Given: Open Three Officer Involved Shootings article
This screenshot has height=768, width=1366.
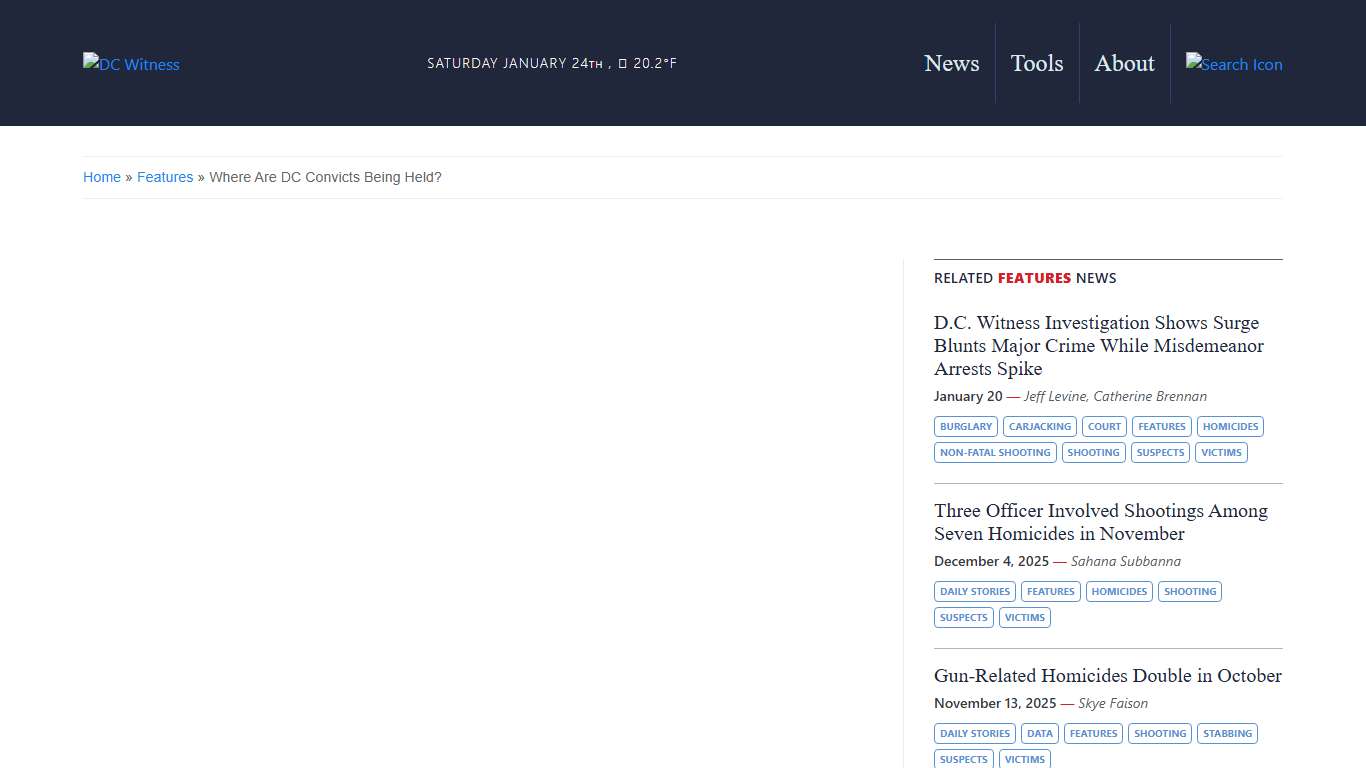Looking at the screenshot, I should [1100, 522].
